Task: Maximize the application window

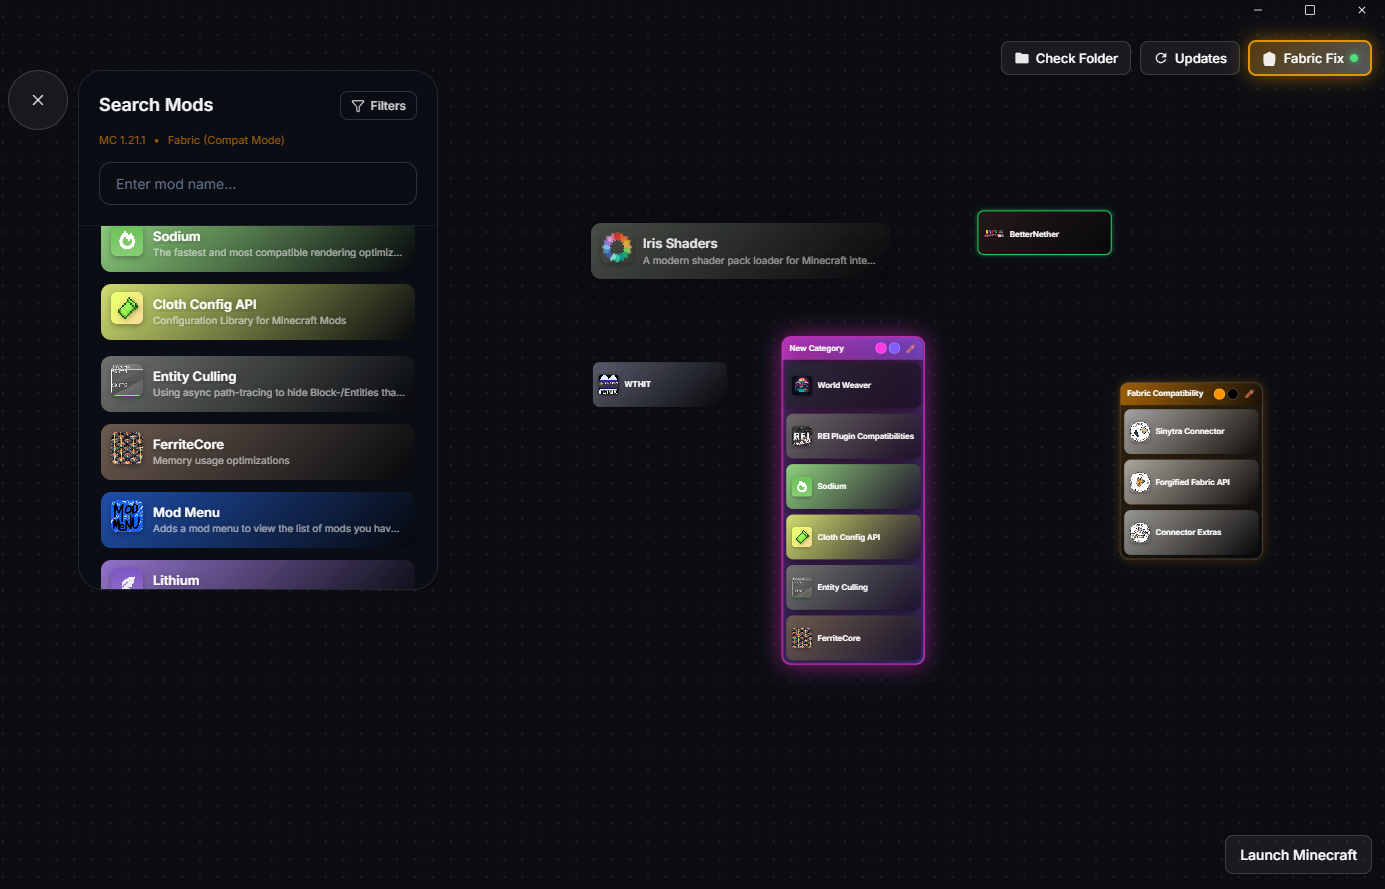Action: tap(1310, 10)
